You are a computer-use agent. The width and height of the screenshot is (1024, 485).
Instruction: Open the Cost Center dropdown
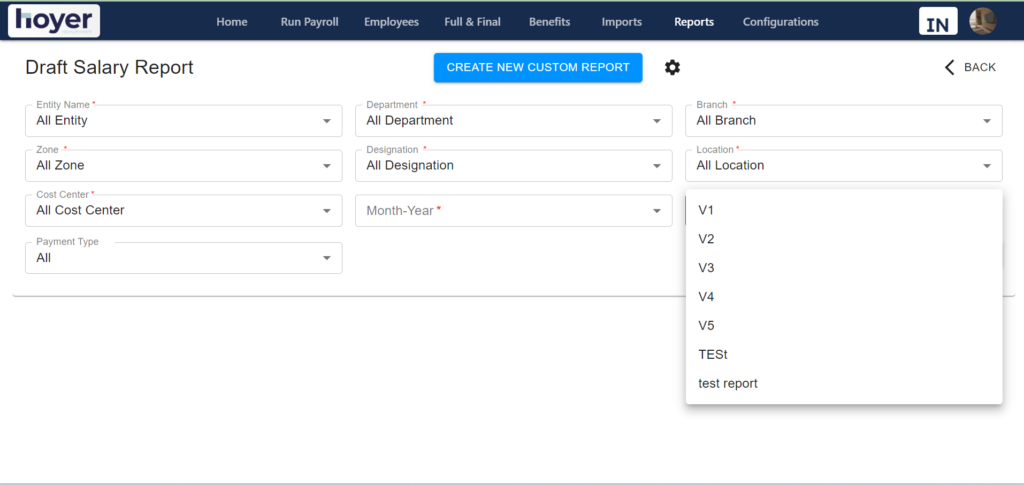[x=184, y=211]
